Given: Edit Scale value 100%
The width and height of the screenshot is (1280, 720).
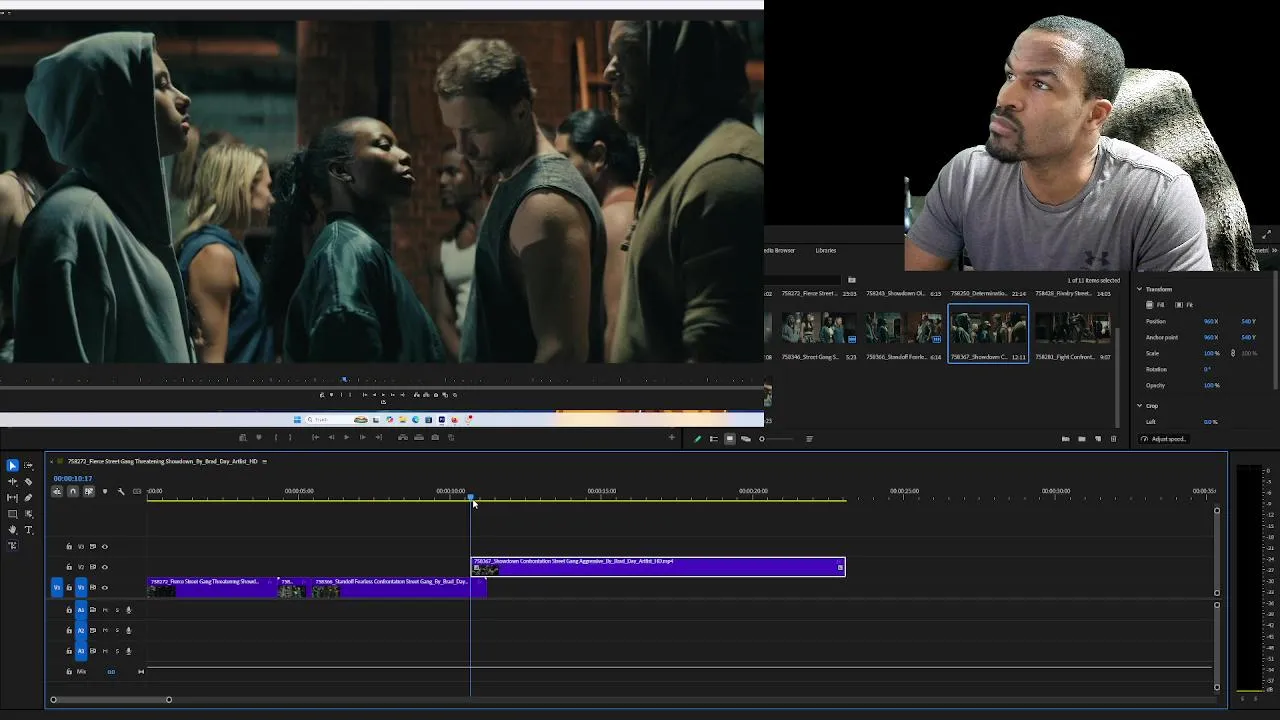Looking at the screenshot, I should pos(1211,353).
